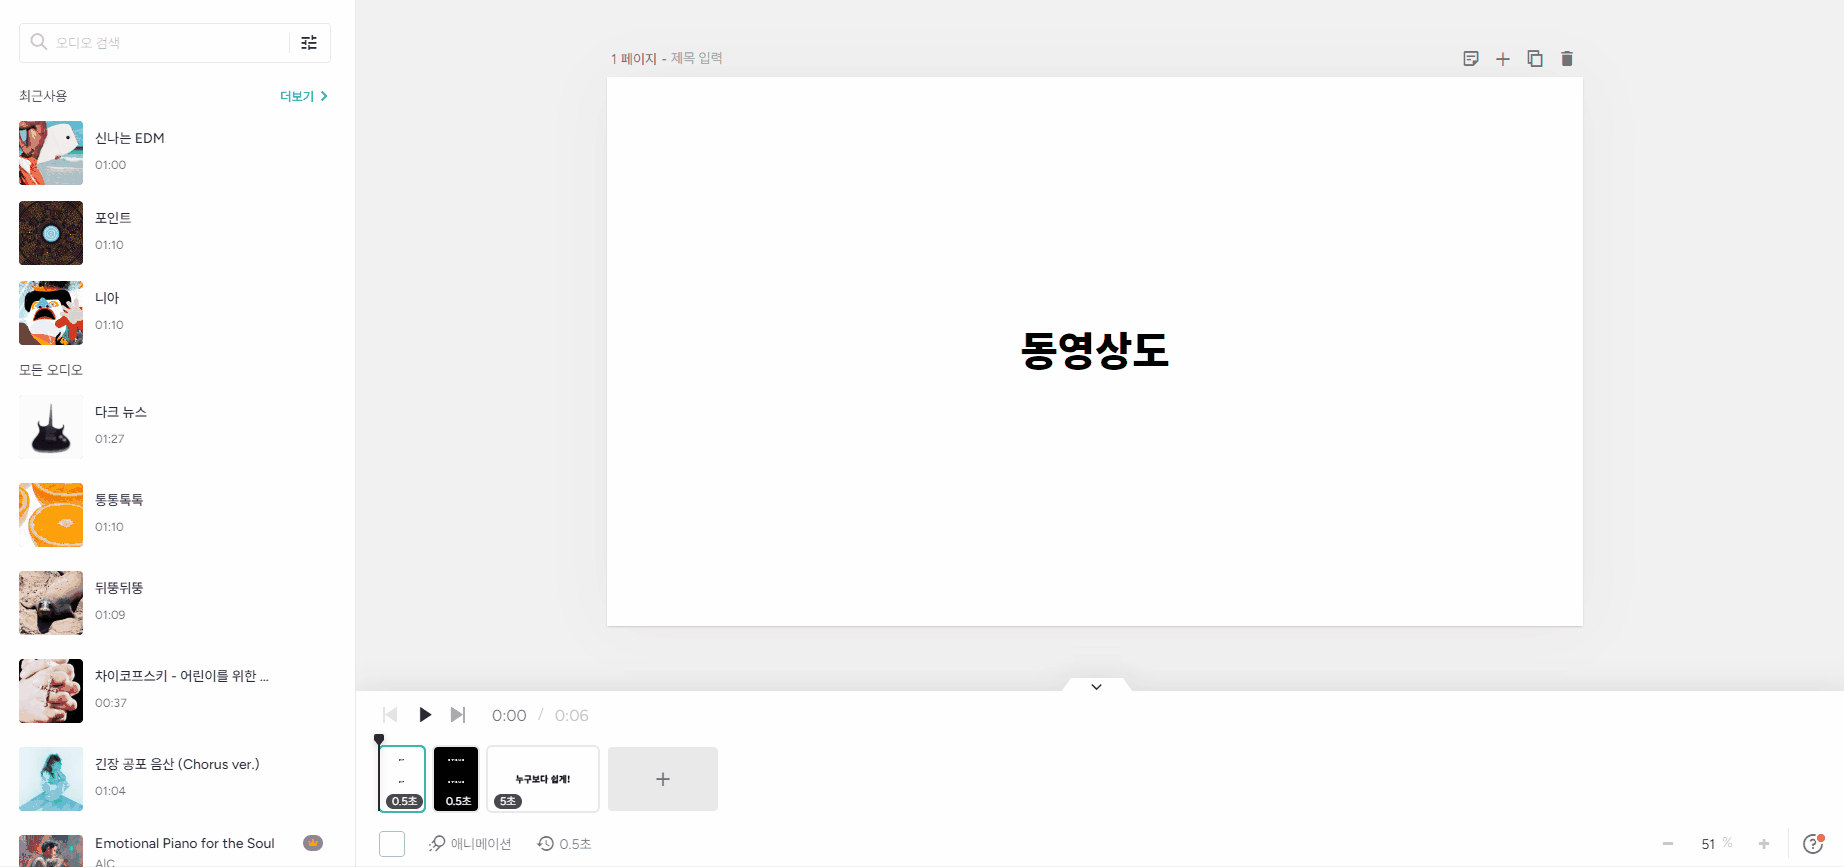Select the third page thumbnail 누구보다 쉽게
The width and height of the screenshot is (1844, 867).
click(x=542, y=778)
